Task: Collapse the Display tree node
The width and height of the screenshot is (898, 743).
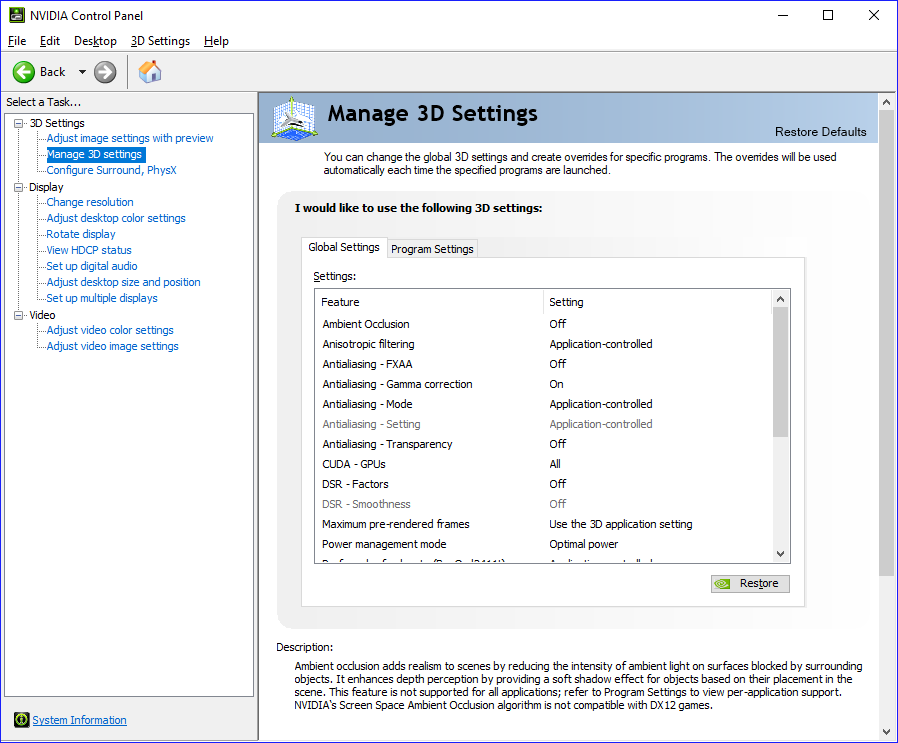Action: point(18,187)
